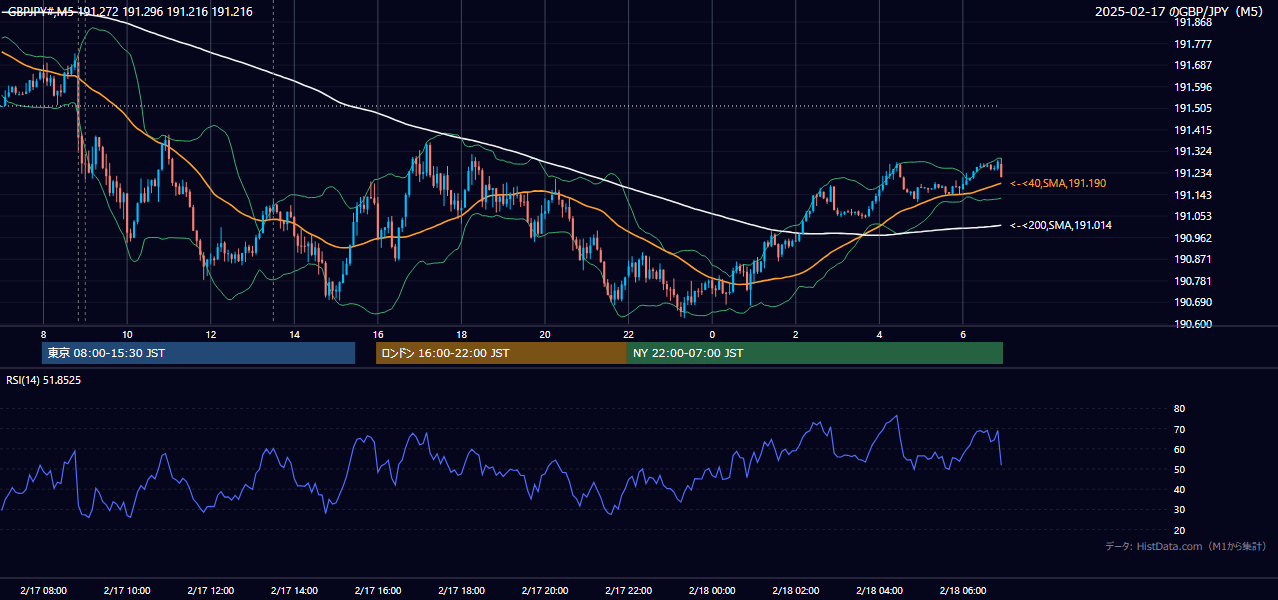Click the HistData.com data source credit
The height and width of the screenshot is (600, 1278).
[x=1185, y=546]
